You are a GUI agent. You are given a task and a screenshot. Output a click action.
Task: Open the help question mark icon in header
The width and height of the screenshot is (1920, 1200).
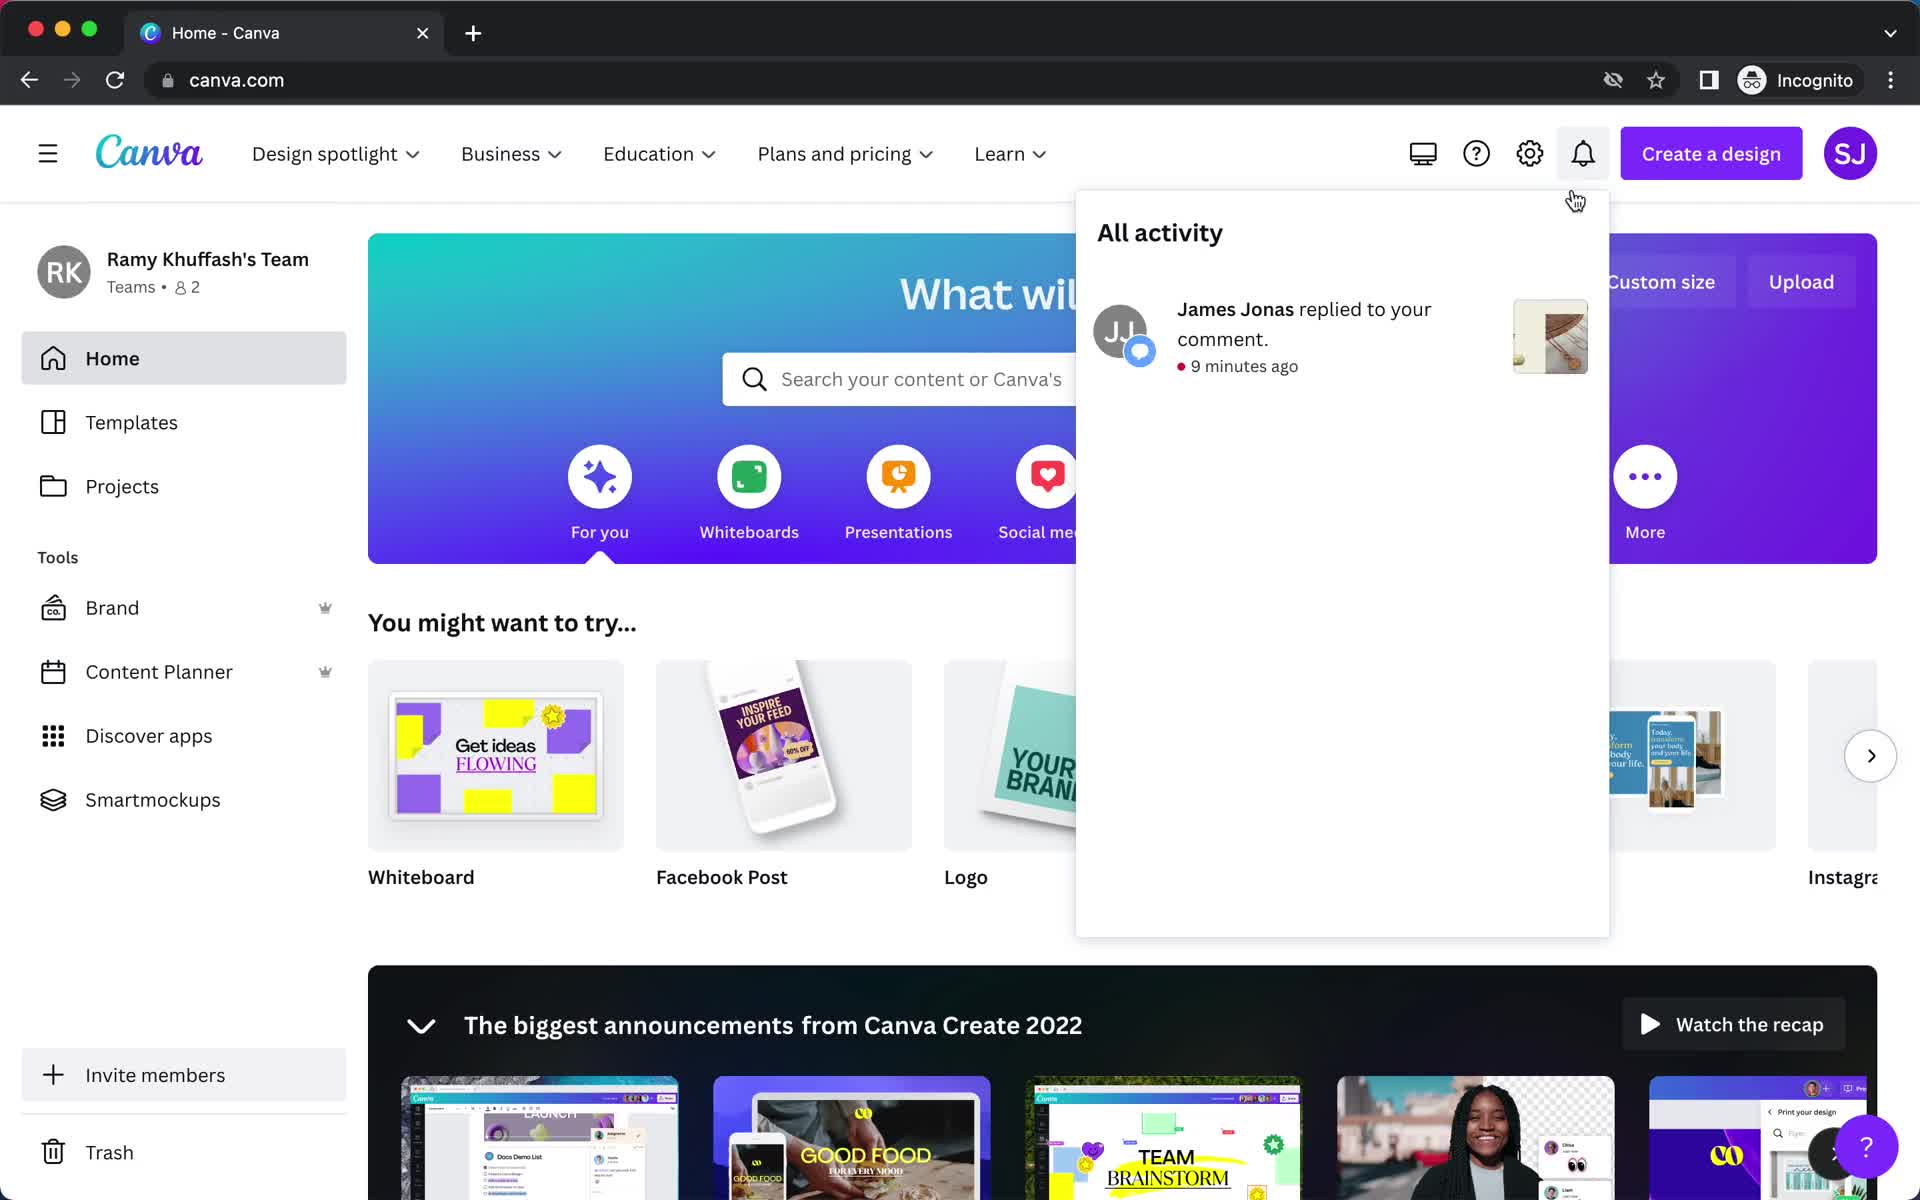click(x=1476, y=154)
